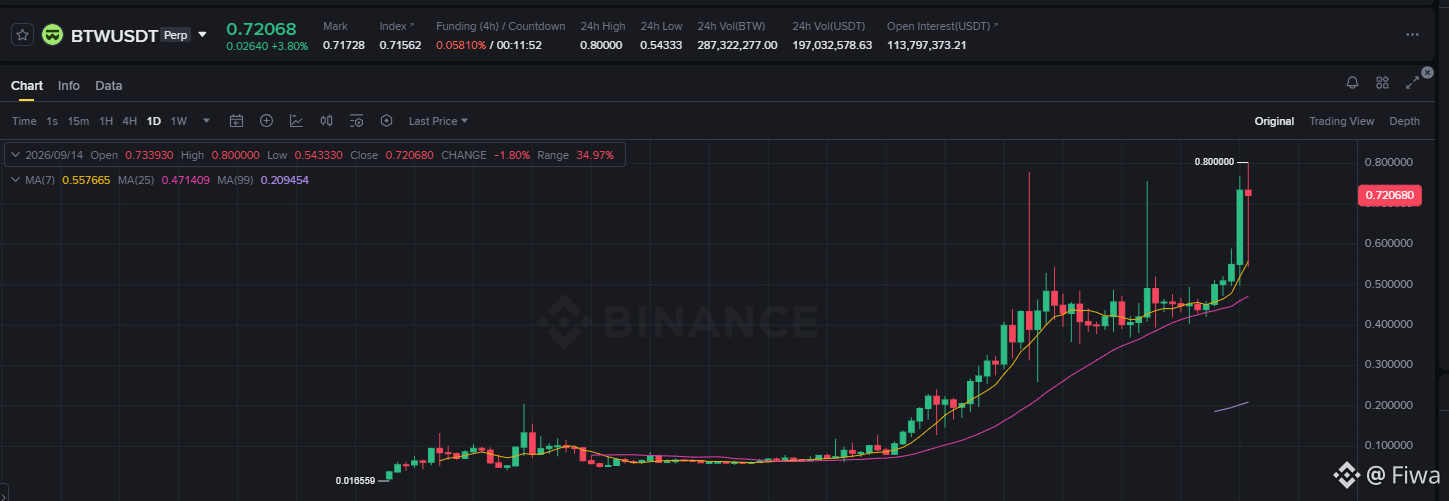Image resolution: width=1449 pixels, height=501 pixels.
Task: Change candlestick chart type icon
Action: (x=326, y=121)
